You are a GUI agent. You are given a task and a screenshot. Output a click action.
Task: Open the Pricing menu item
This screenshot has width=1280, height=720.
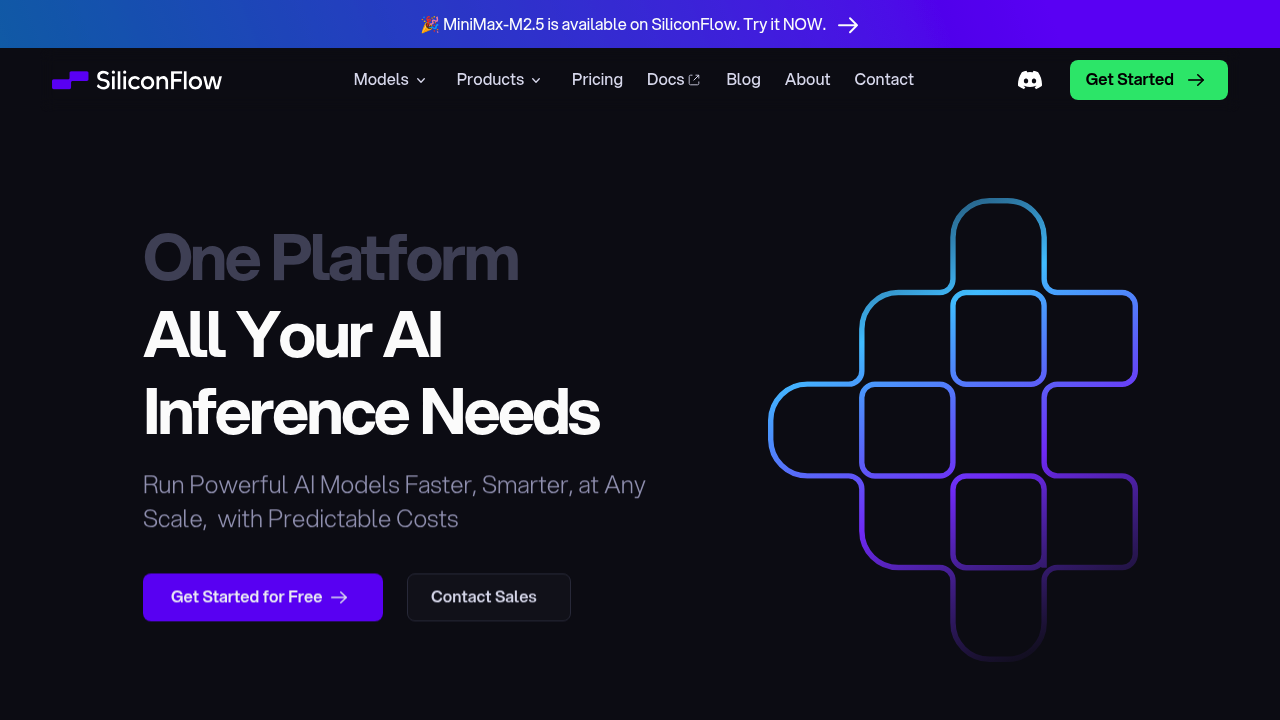(x=597, y=79)
